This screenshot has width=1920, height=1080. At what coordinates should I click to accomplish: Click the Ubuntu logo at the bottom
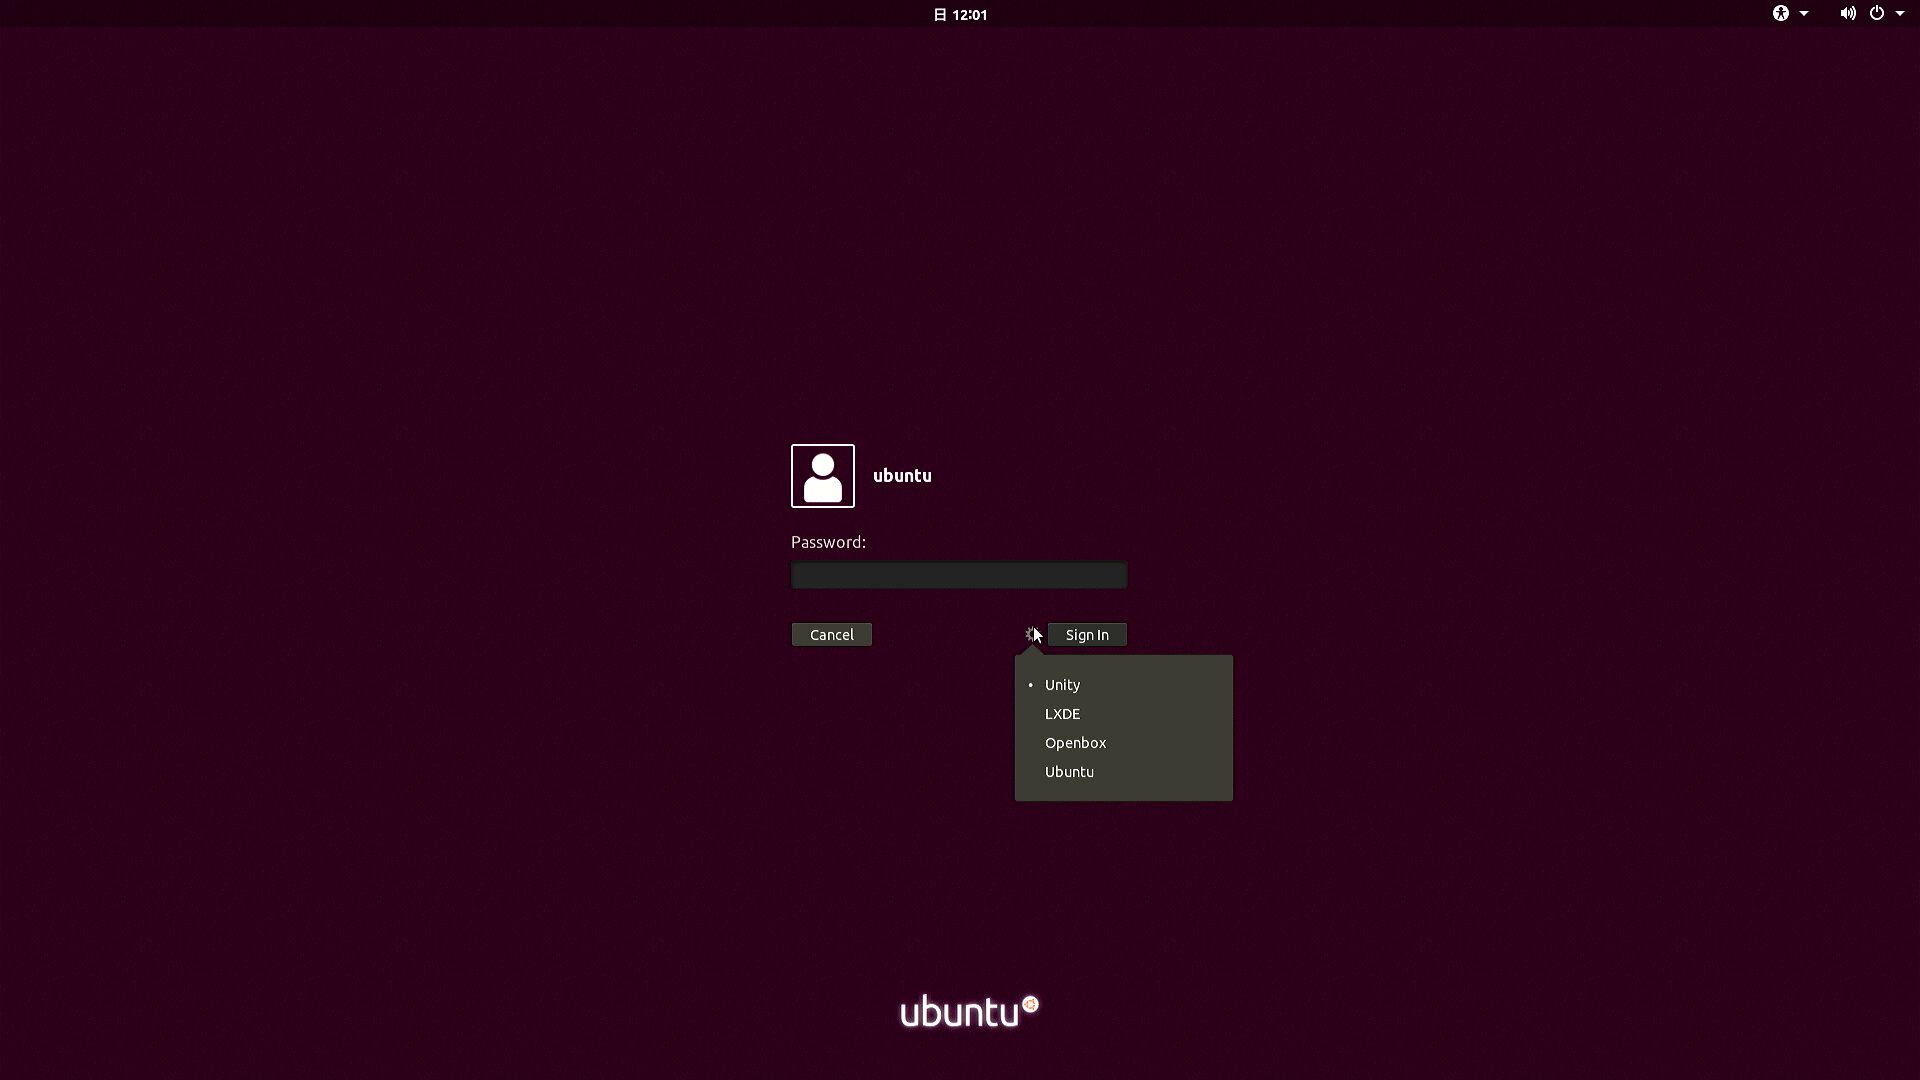(969, 1011)
